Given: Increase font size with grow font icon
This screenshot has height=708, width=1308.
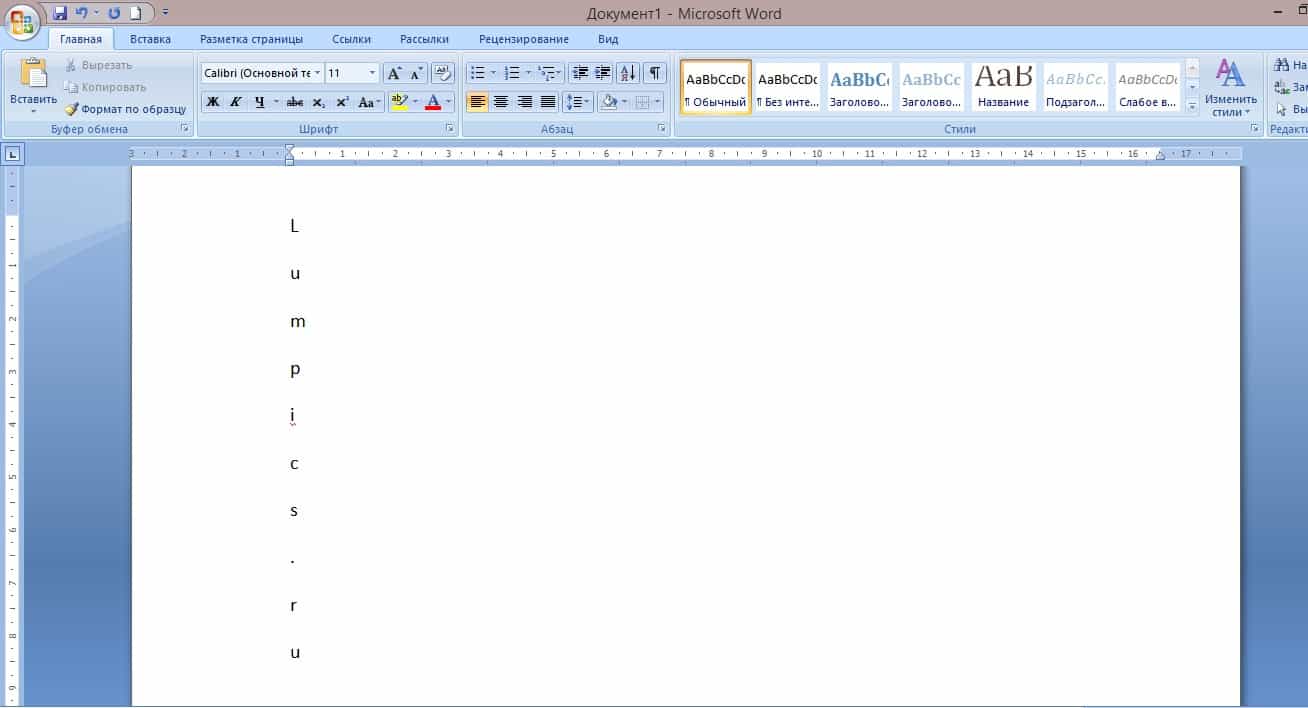Looking at the screenshot, I should [394, 73].
